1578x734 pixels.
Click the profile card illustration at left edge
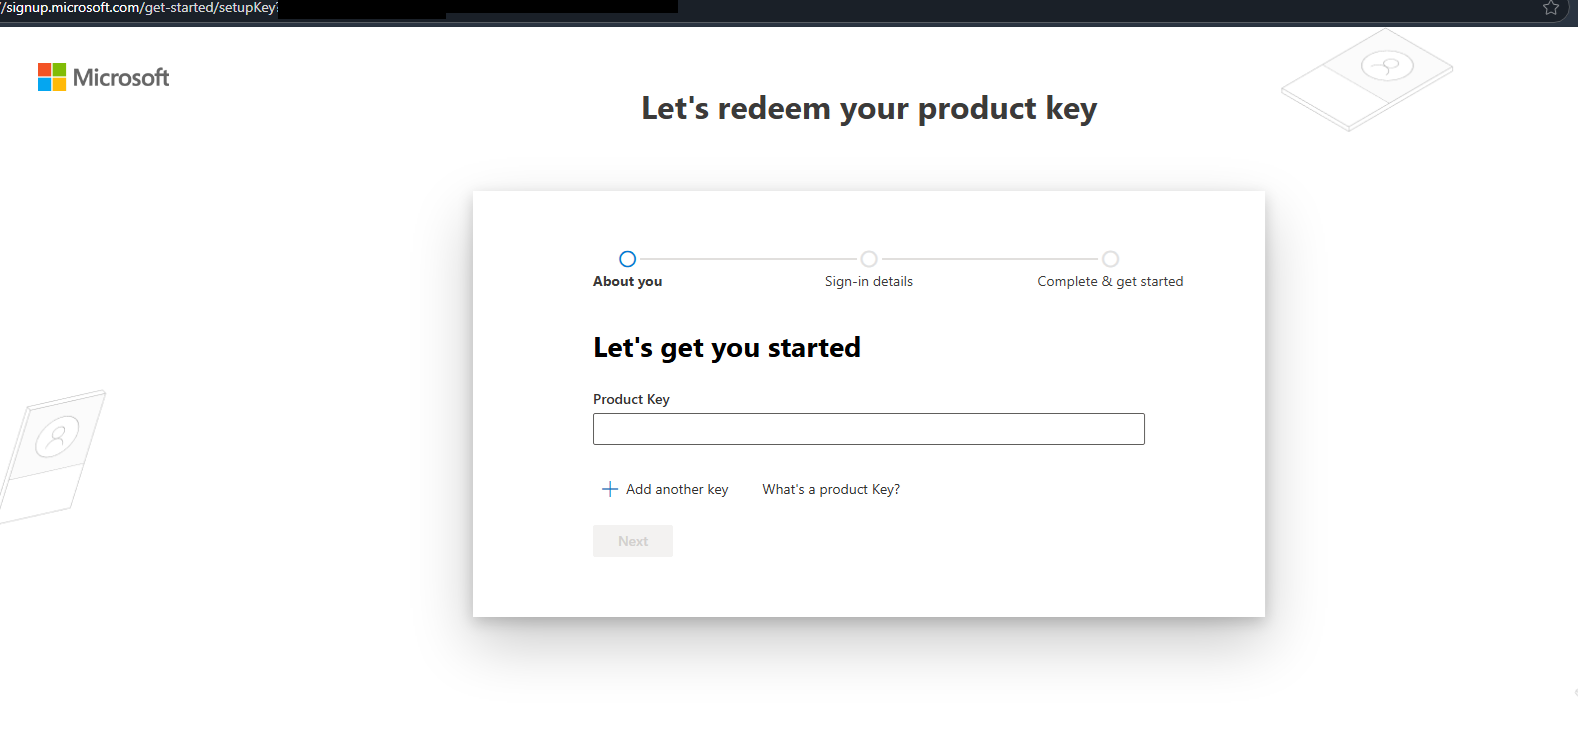[50, 456]
